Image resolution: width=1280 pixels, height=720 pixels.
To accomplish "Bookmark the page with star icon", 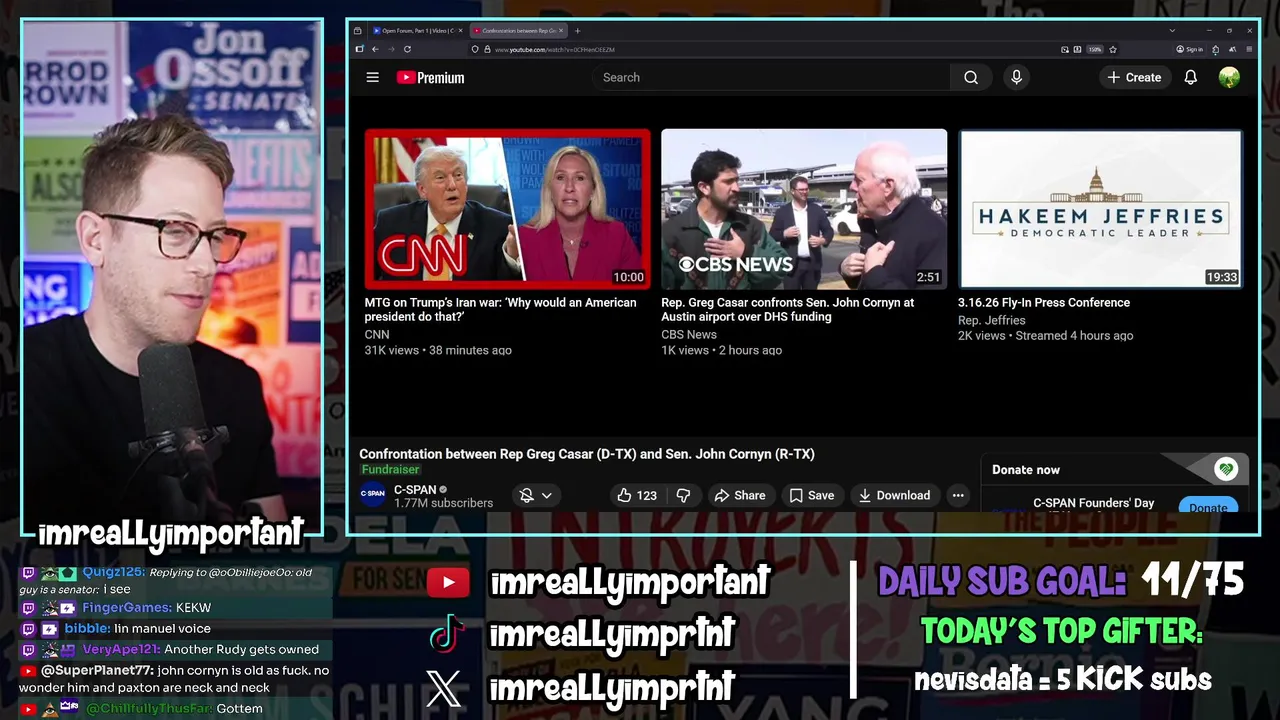I will click(x=1113, y=49).
